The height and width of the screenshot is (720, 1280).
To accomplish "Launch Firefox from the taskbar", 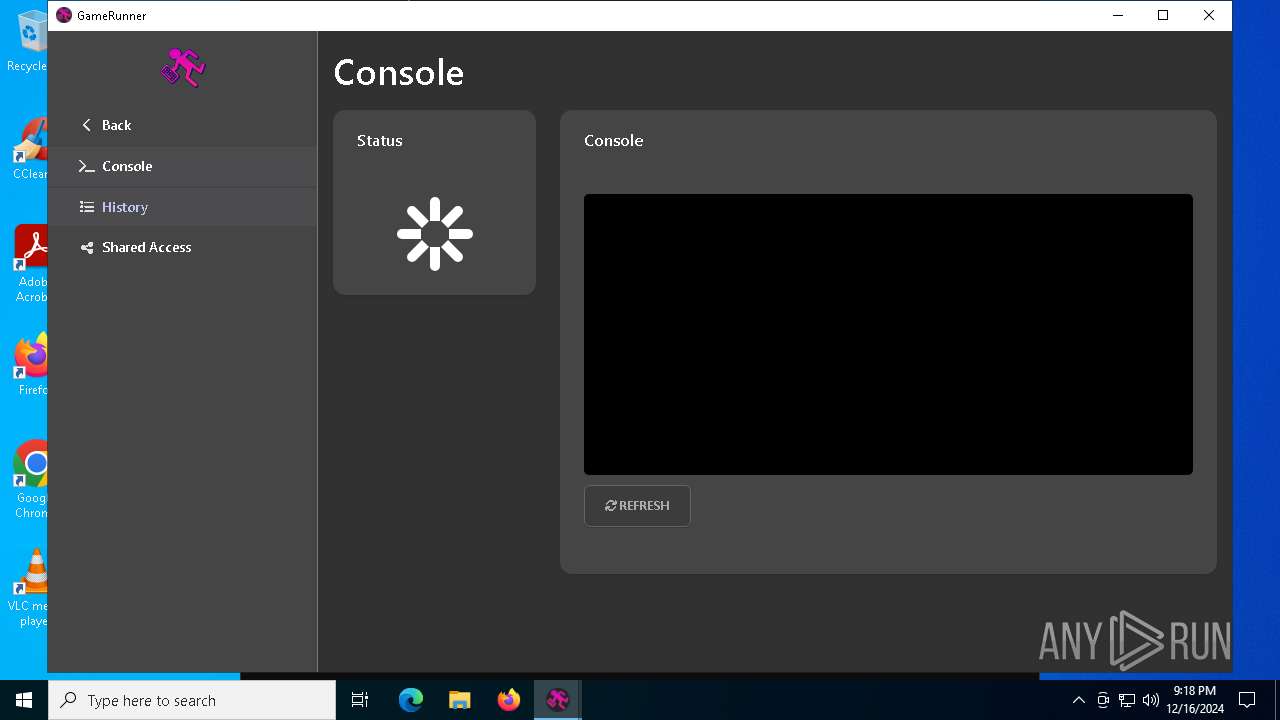I will (509, 700).
